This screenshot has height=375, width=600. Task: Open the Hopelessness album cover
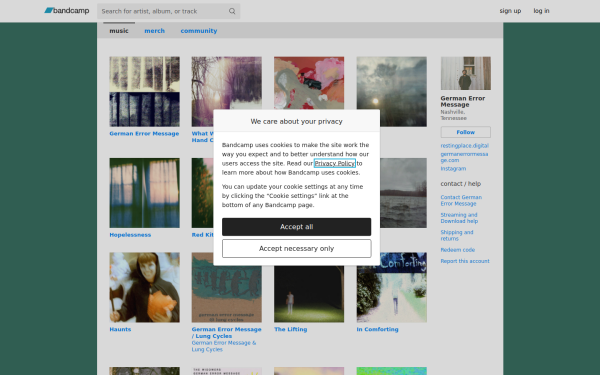point(145,193)
